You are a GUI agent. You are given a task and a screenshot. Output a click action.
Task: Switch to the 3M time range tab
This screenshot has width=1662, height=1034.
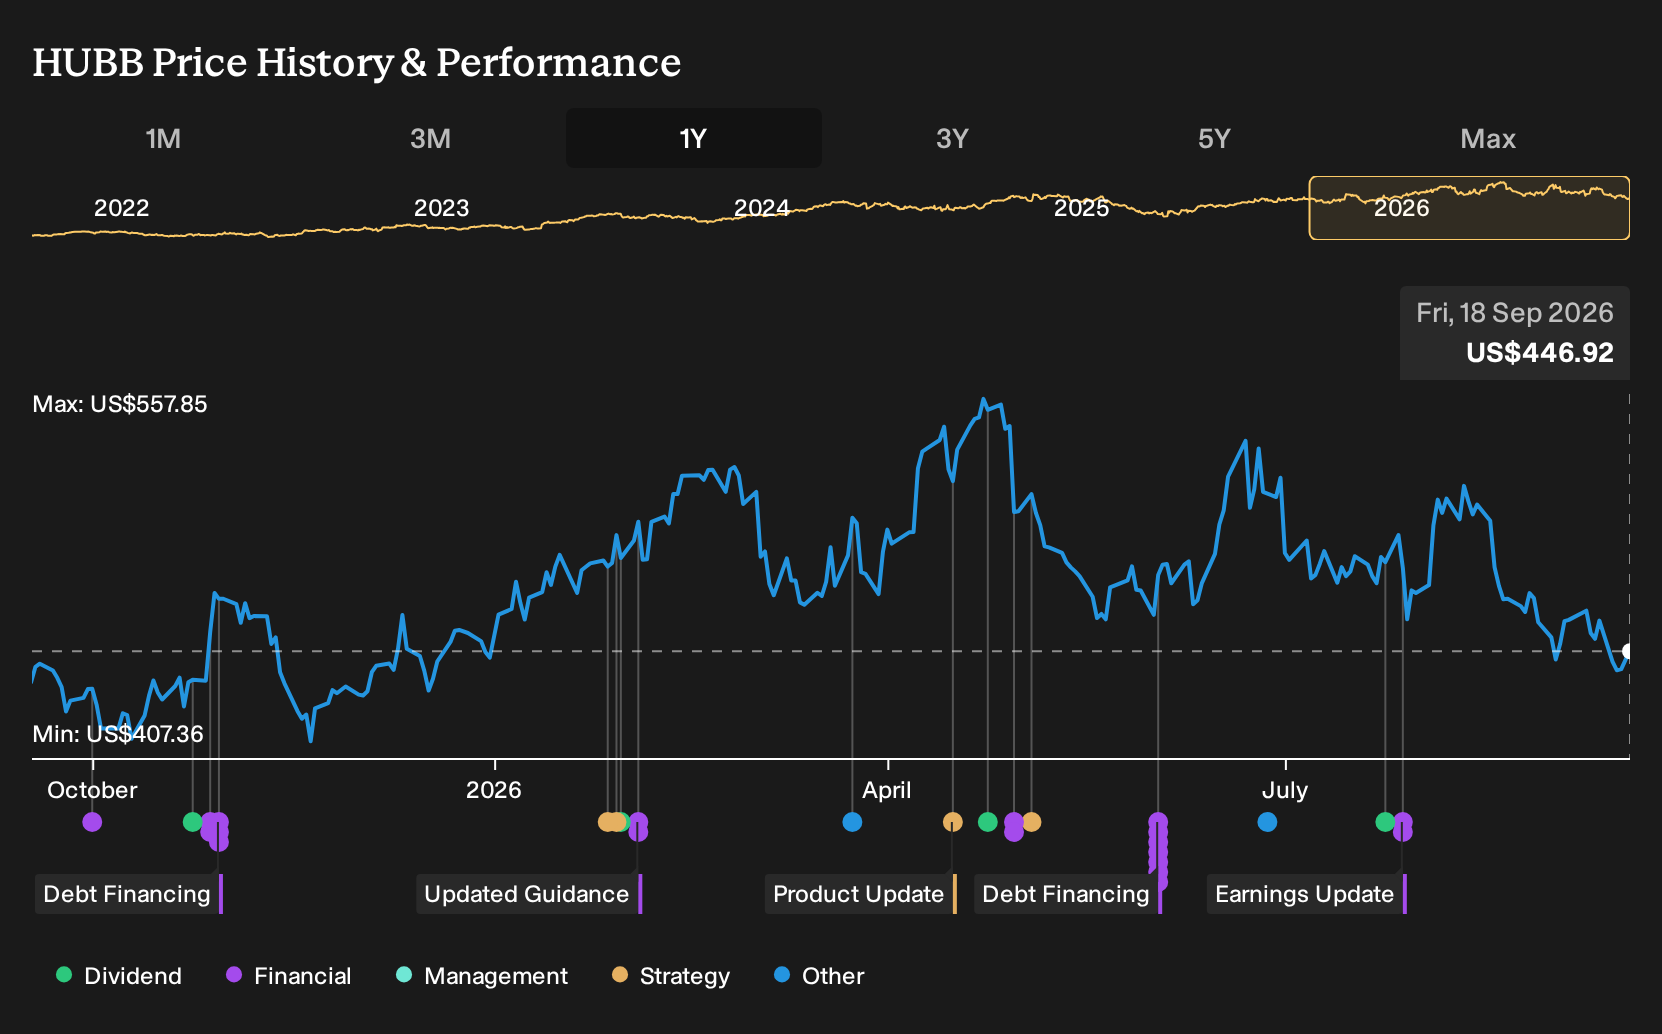pos(430,138)
